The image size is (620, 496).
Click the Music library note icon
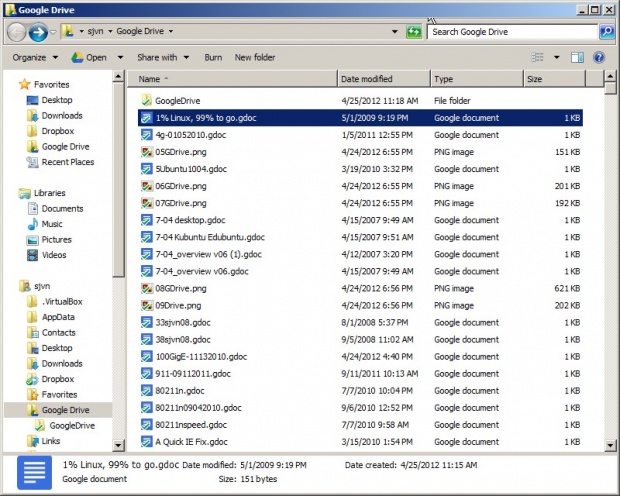click(x=32, y=224)
